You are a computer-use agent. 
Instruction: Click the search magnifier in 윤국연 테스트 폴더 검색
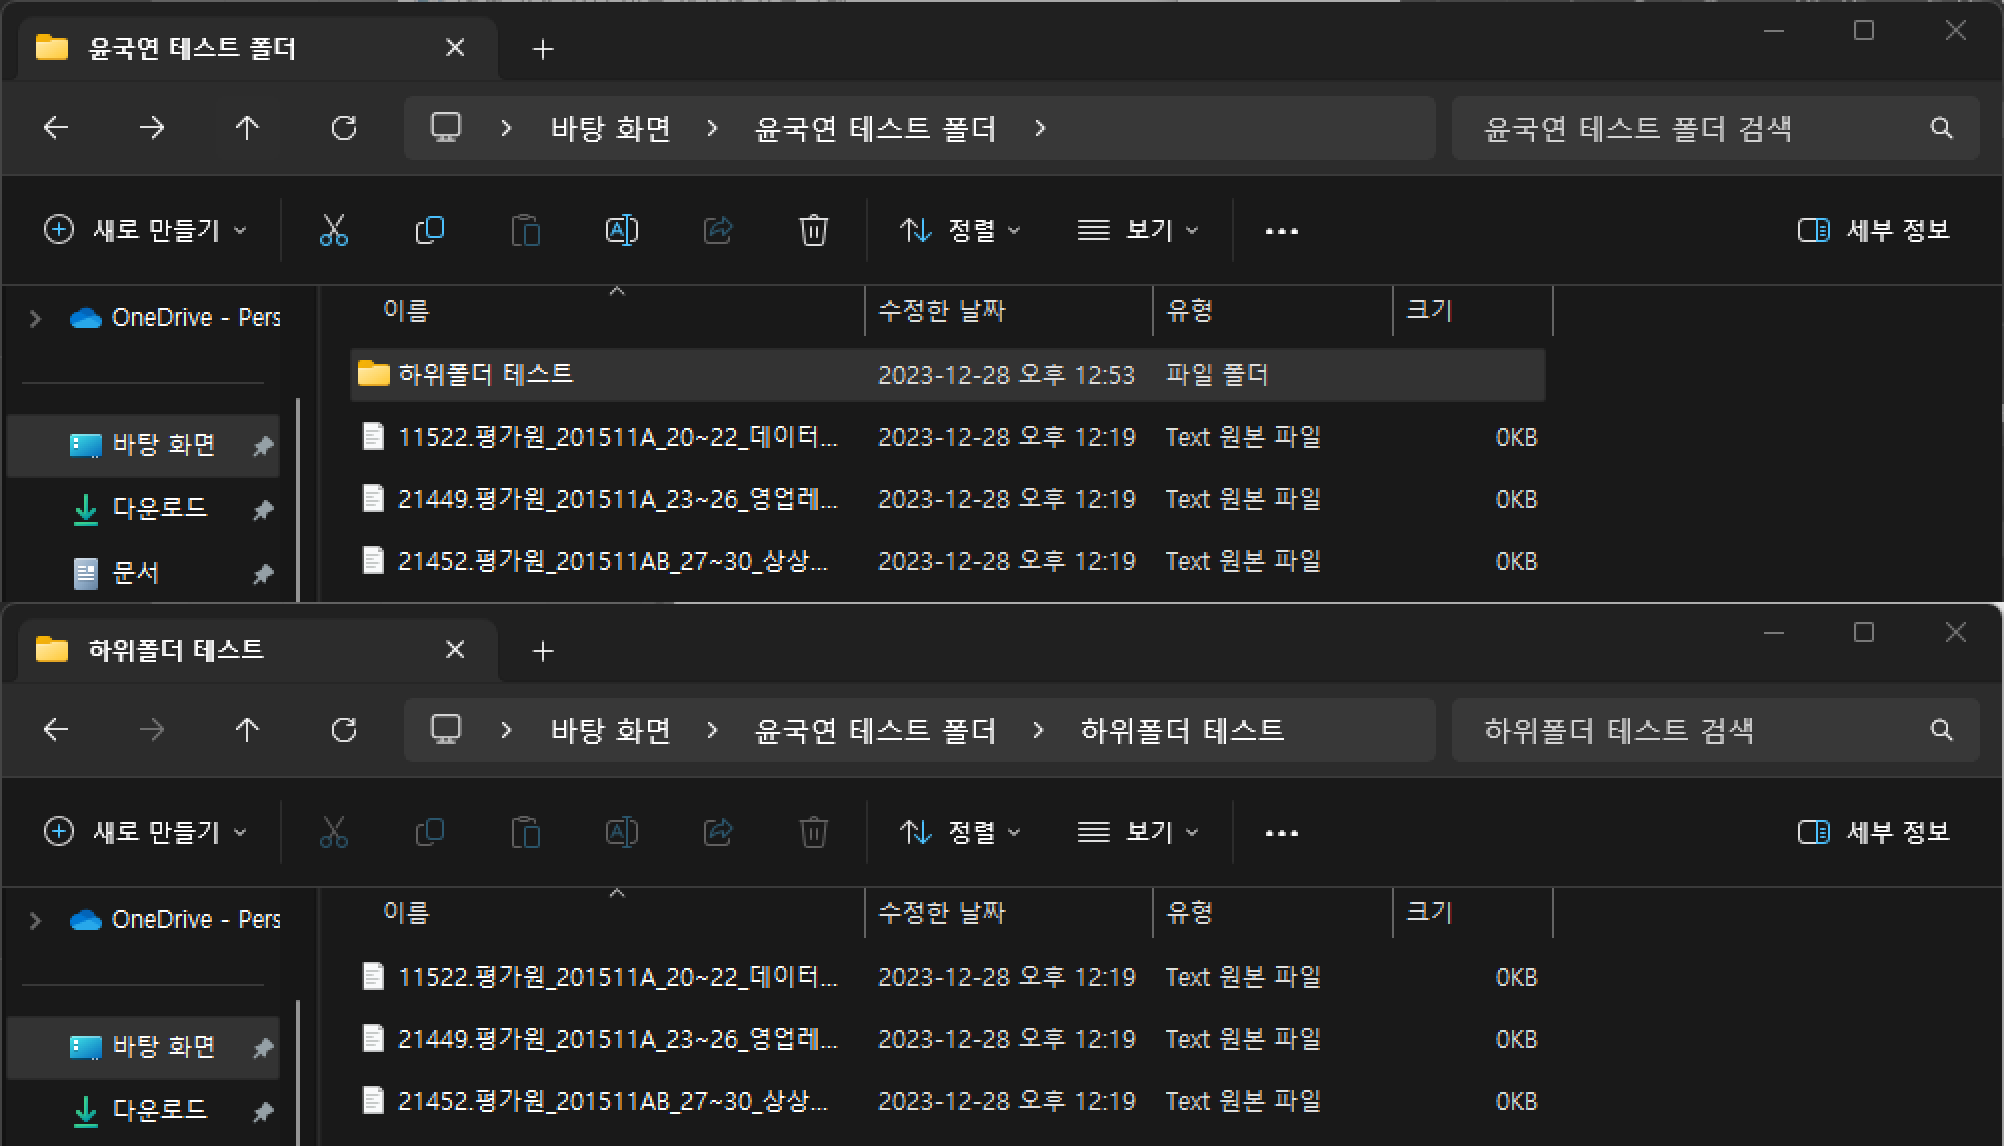(x=1941, y=128)
